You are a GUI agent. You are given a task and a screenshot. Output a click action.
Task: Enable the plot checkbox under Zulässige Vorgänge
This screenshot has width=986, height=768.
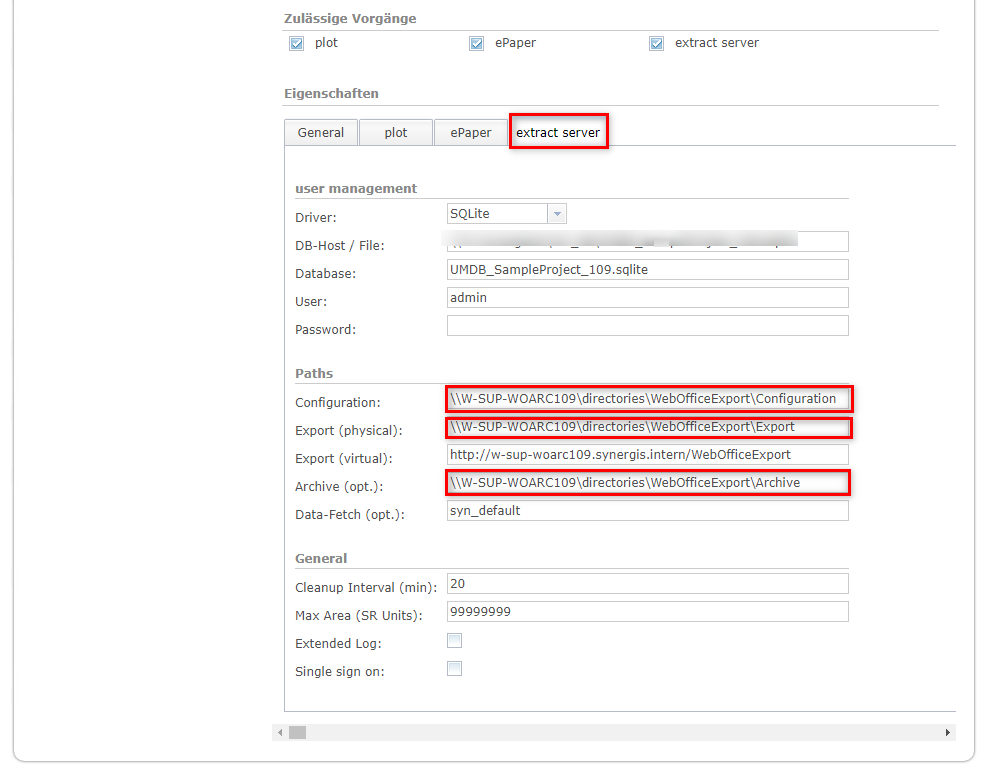point(296,43)
